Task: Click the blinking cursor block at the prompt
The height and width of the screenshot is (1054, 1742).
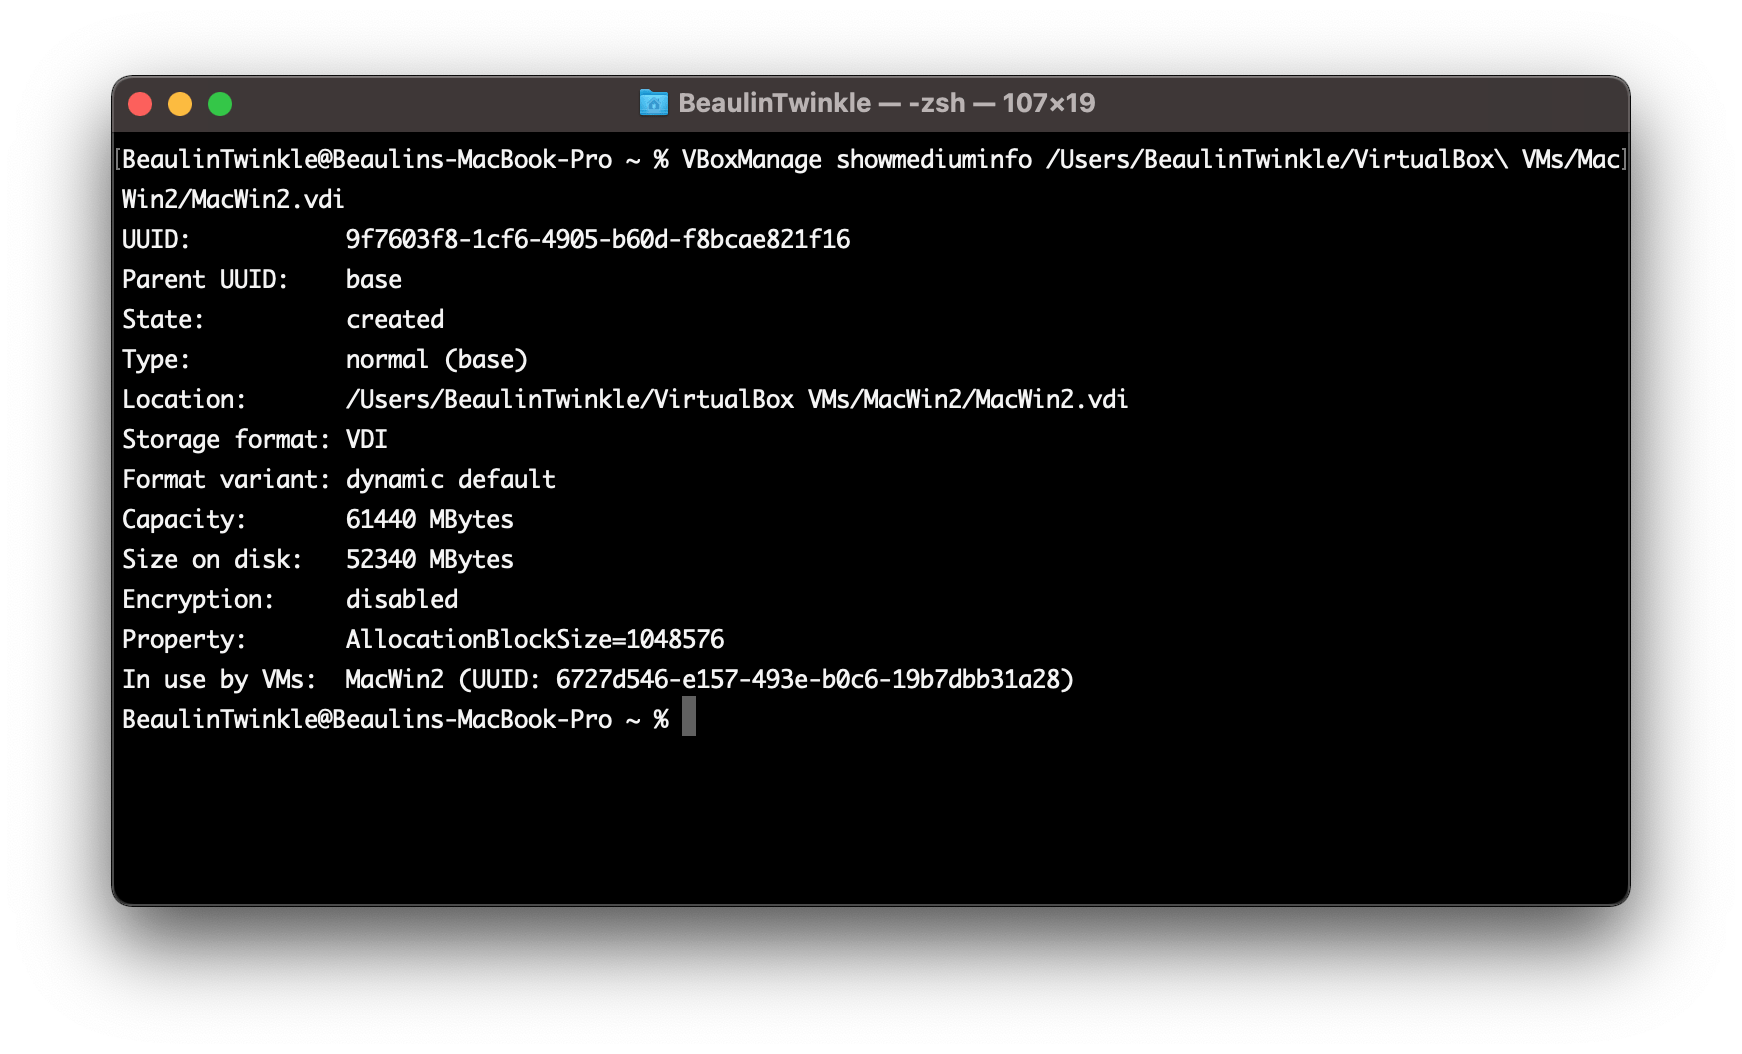Action: [x=688, y=718]
